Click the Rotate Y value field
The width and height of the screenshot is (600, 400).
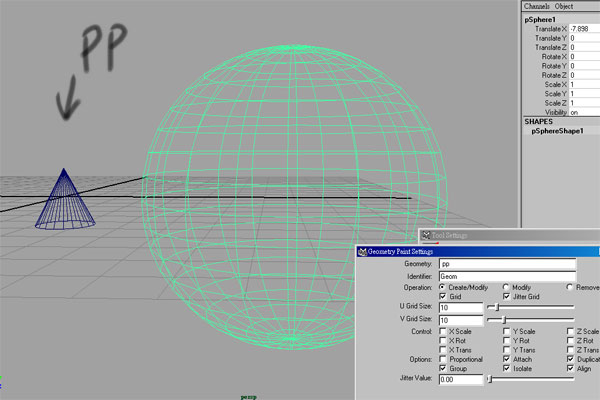[584, 66]
